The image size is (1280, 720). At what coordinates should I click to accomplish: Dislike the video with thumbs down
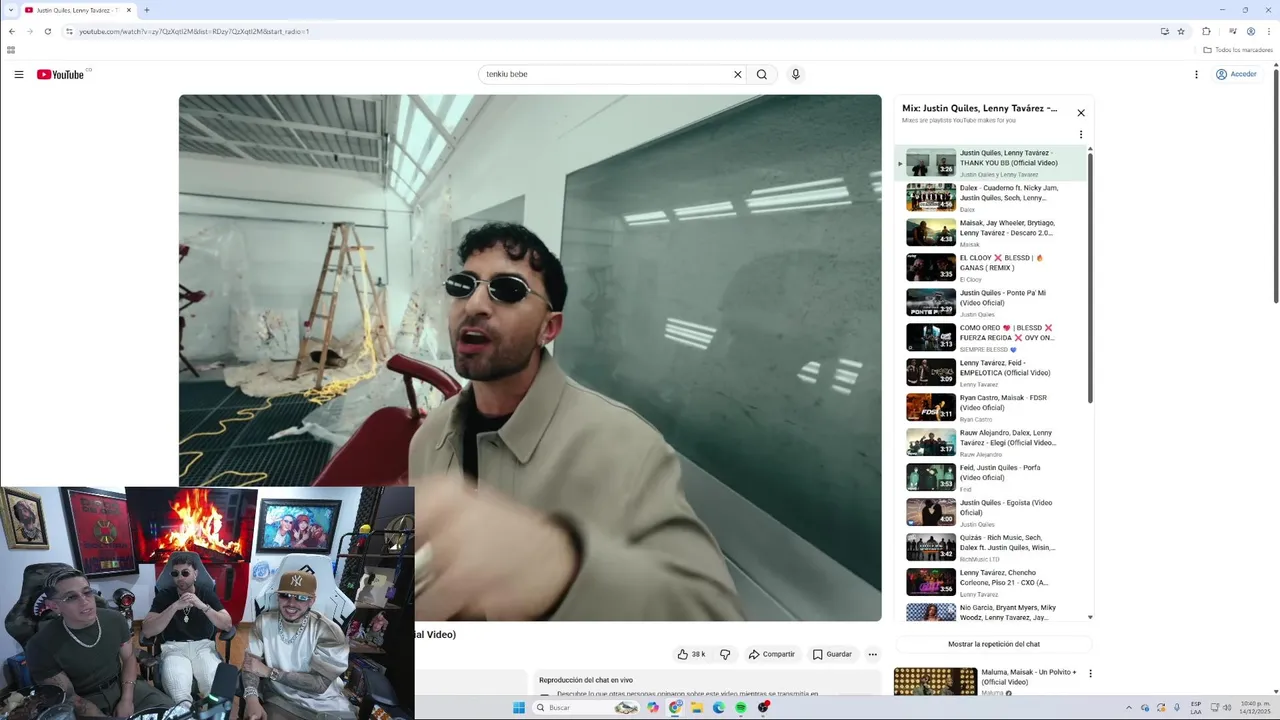[x=725, y=654]
